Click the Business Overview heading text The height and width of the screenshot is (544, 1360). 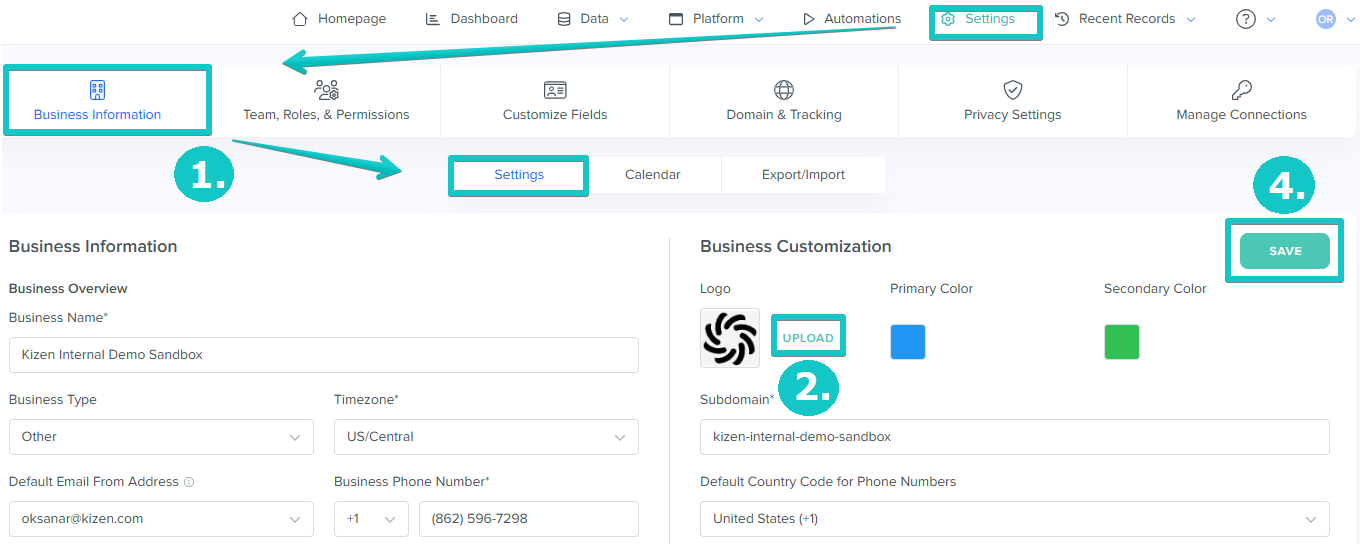68,289
